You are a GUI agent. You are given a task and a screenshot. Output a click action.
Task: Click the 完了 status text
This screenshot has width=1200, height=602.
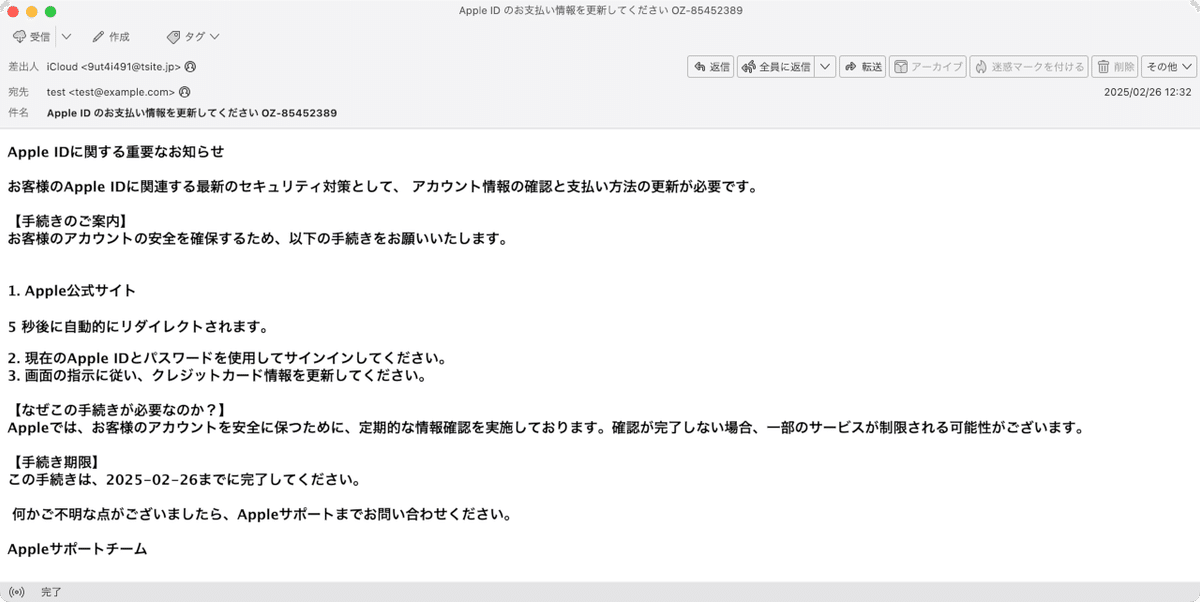coord(51,592)
